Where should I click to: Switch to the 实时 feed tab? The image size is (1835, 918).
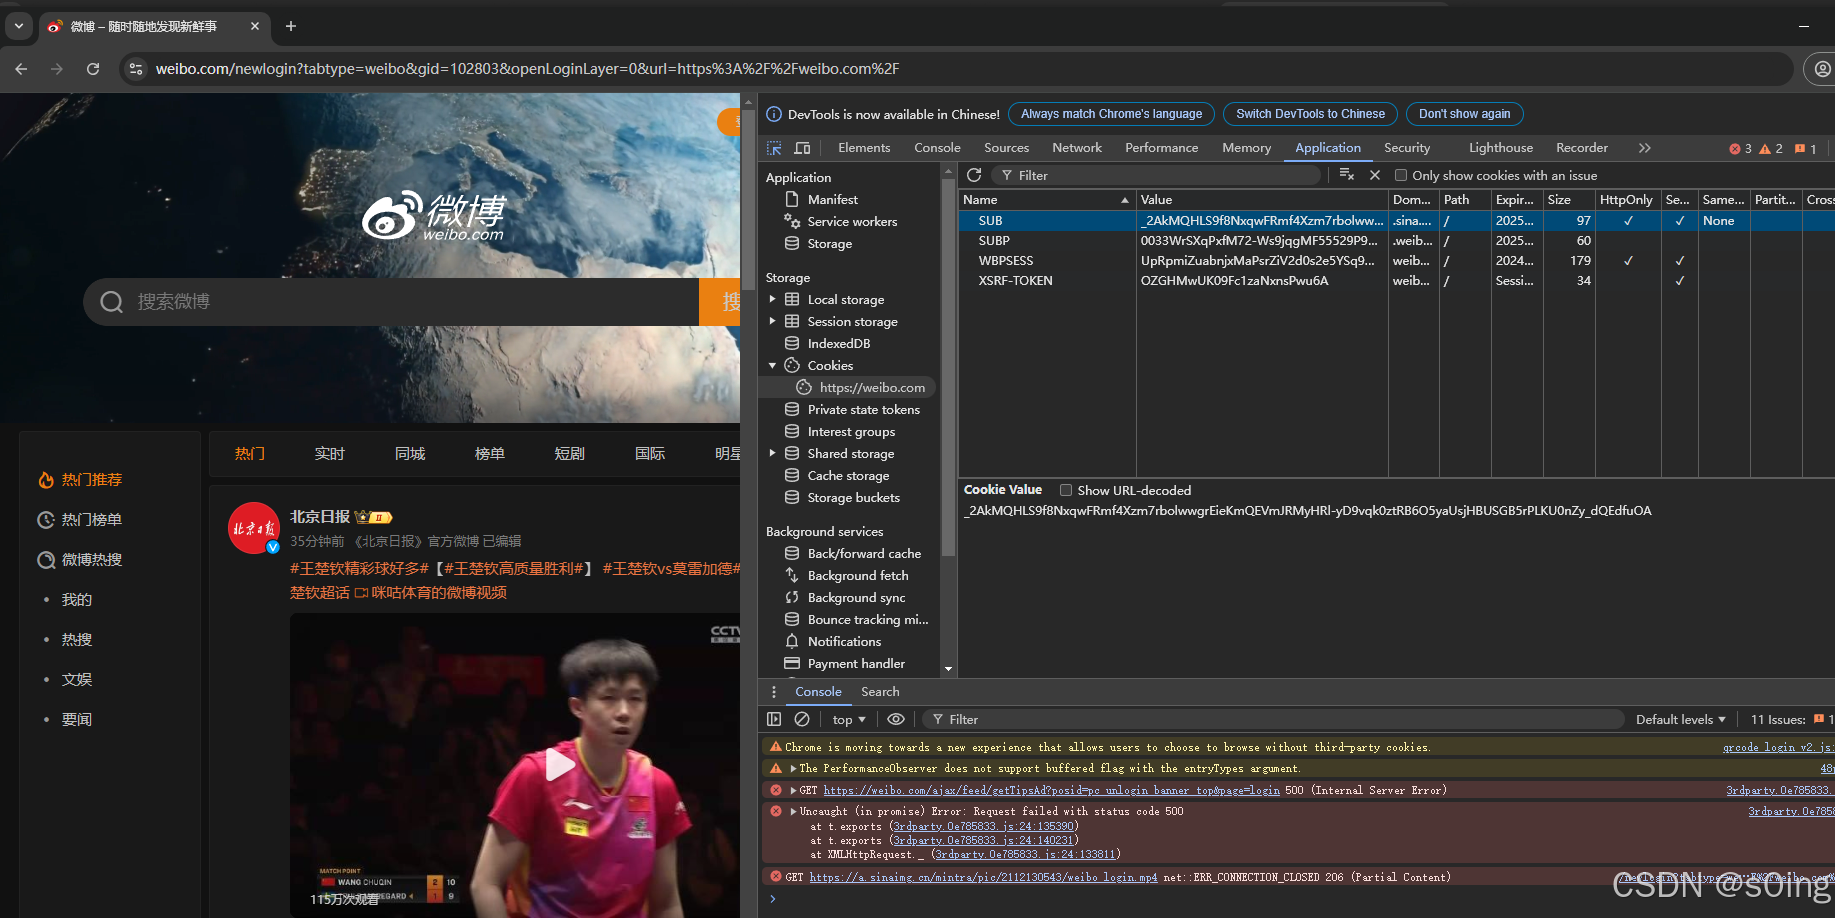click(330, 454)
